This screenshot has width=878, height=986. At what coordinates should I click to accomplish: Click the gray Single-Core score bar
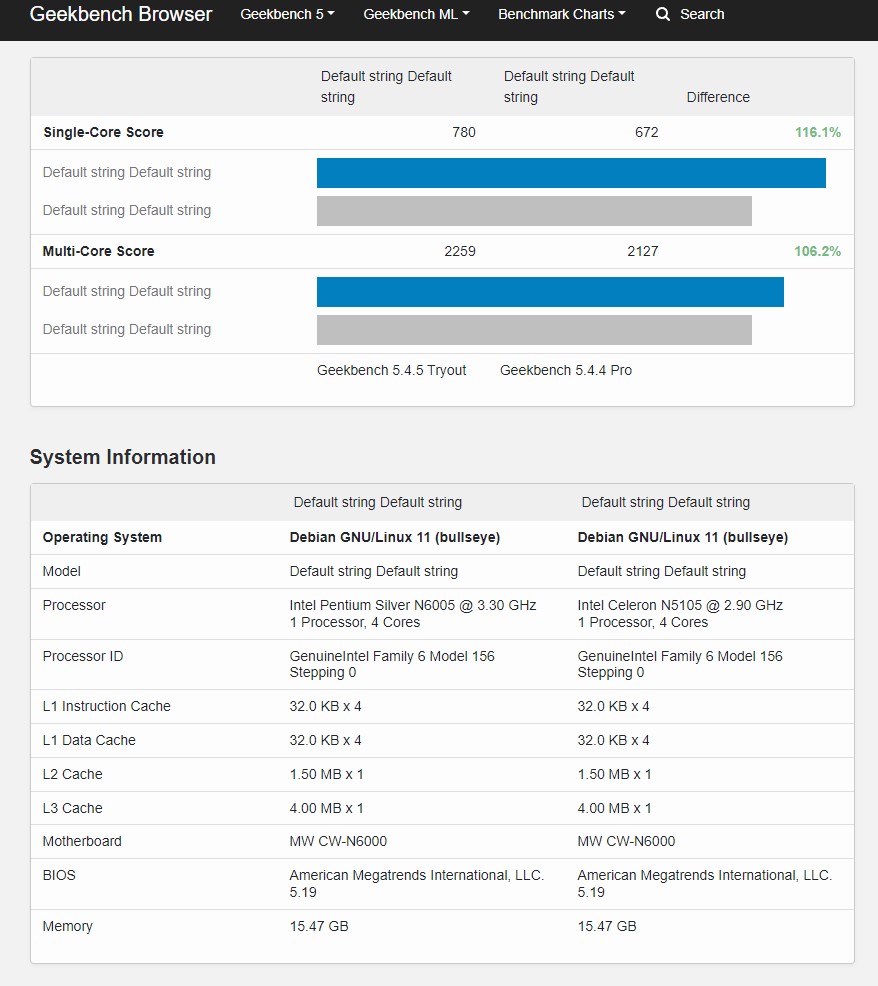point(534,211)
